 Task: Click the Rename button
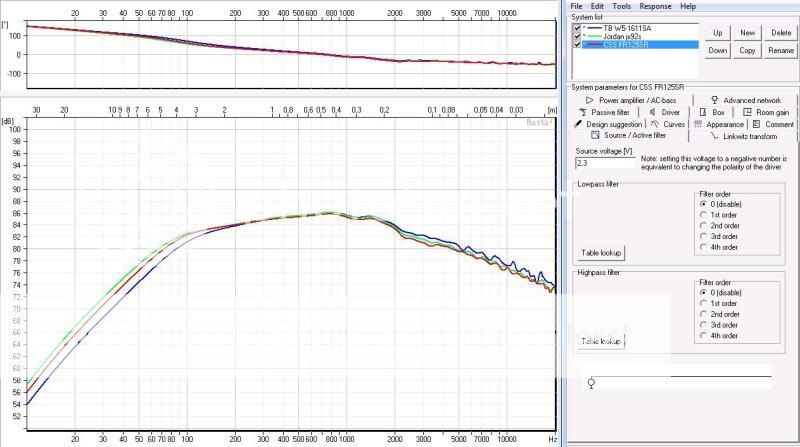coord(780,50)
